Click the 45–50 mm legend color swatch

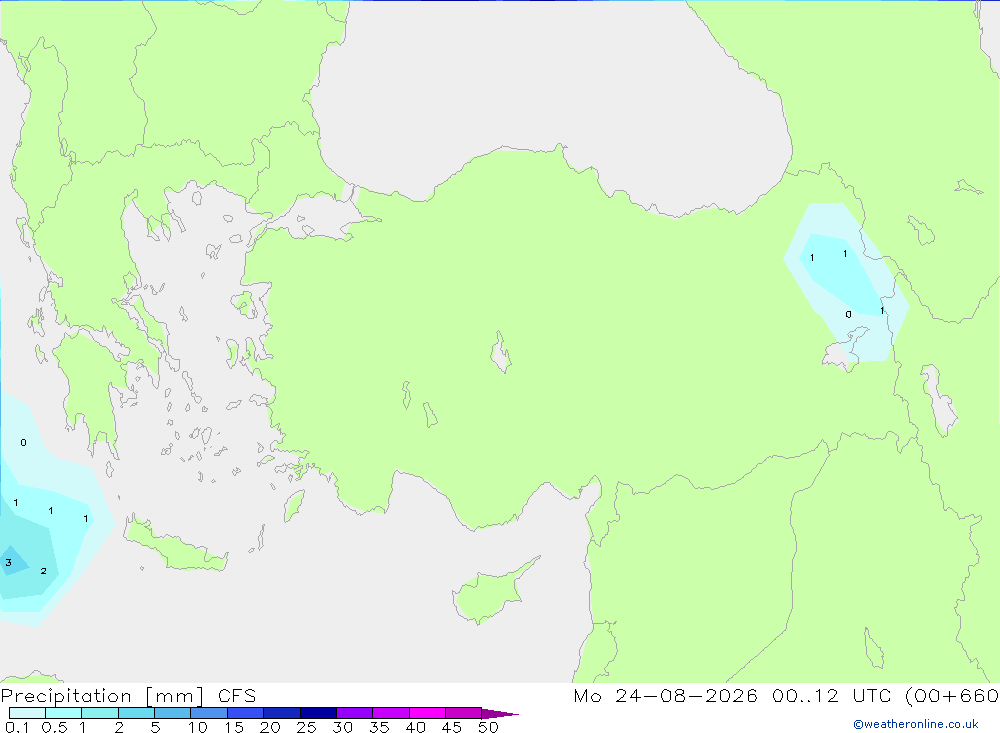tap(464, 713)
